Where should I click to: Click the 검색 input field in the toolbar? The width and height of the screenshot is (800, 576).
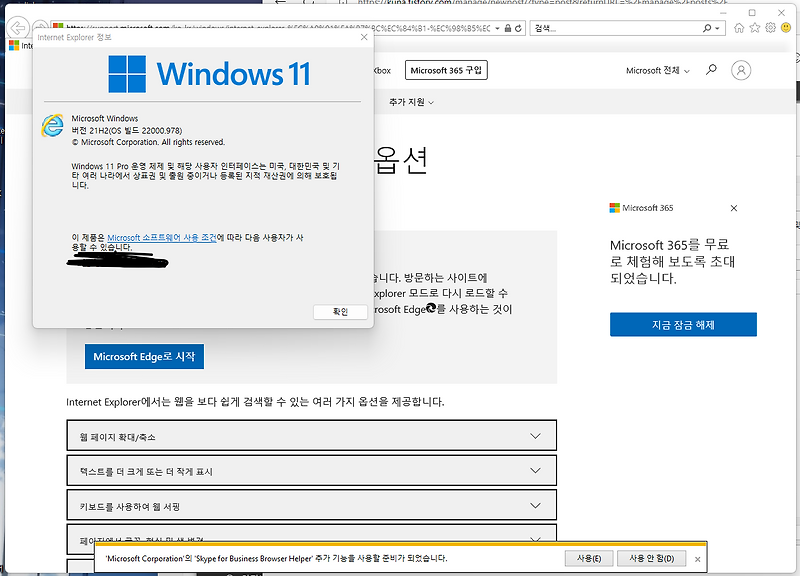(x=600, y=28)
